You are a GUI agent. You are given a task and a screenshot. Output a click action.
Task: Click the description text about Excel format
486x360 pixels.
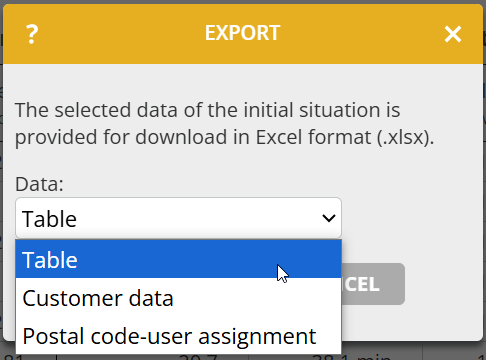(x=224, y=124)
